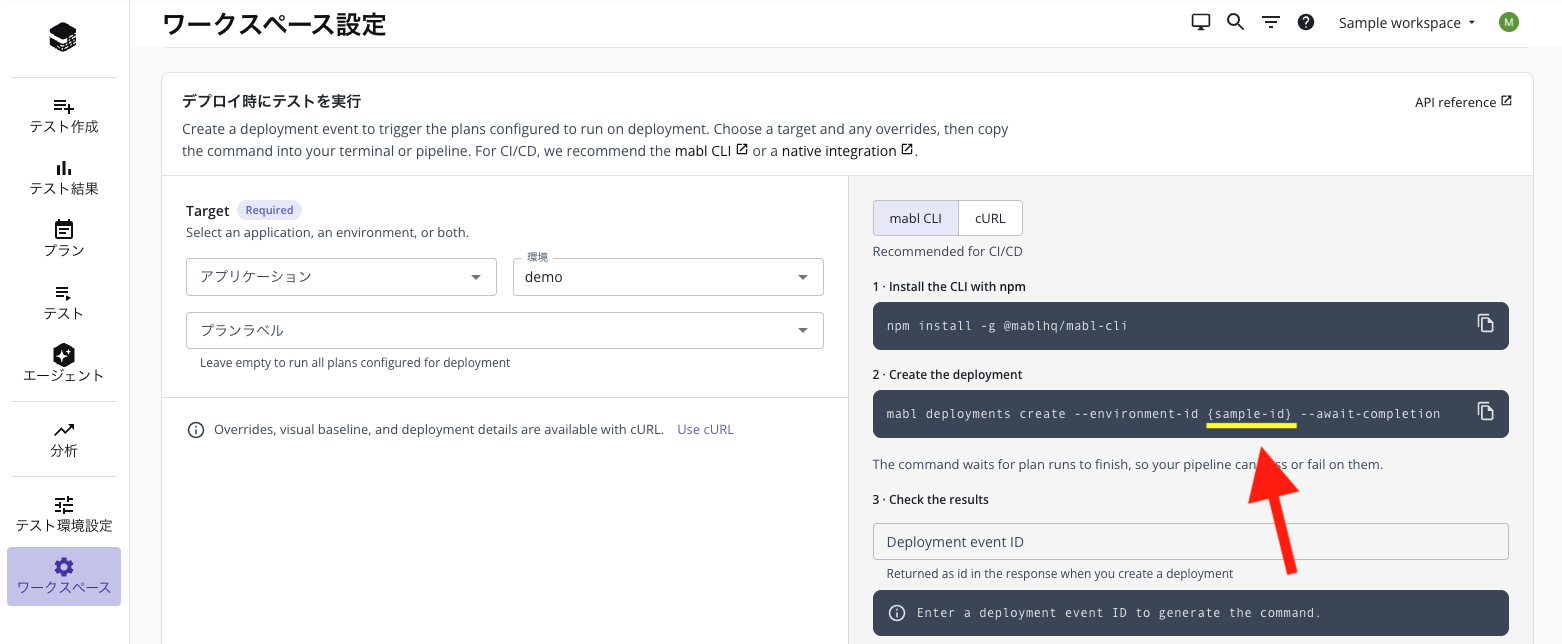
Task: Click the overrides info icon
Action: point(196,430)
